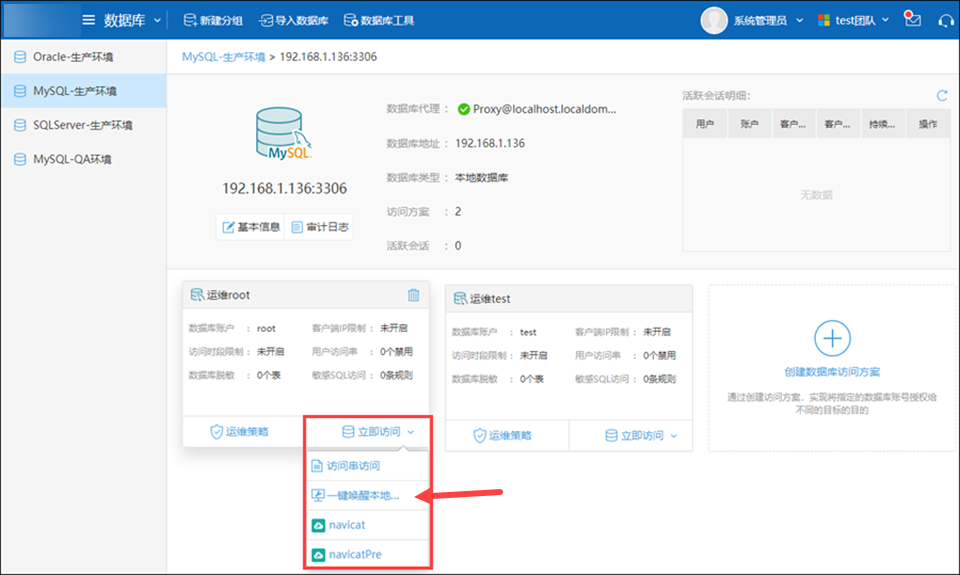Click the 192.168.1.136:3306 heading text
The height and width of the screenshot is (575, 960).
(x=284, y=189)
